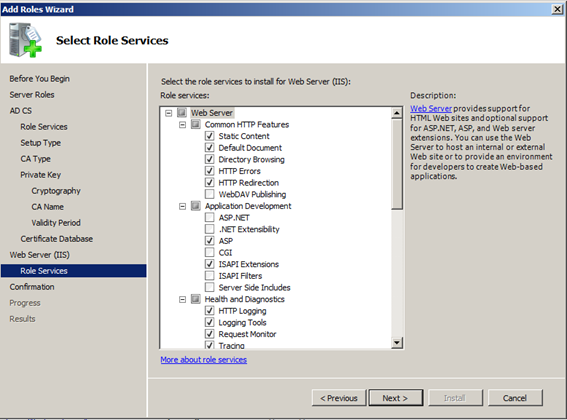This screenshot has width=567, height=420.
Task: Open the Server Roles step in sidebar
Action: [32, 95]
